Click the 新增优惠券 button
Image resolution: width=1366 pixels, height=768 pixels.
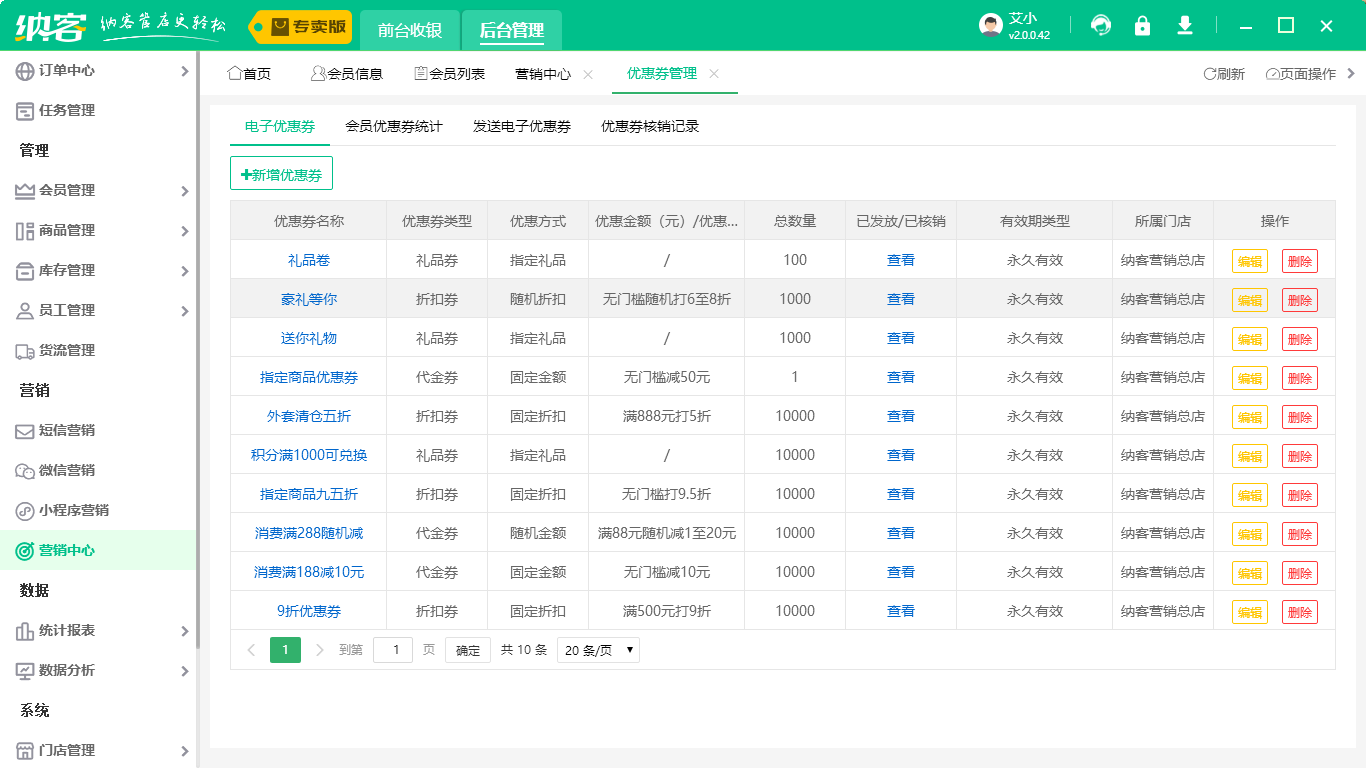(281, 172)
